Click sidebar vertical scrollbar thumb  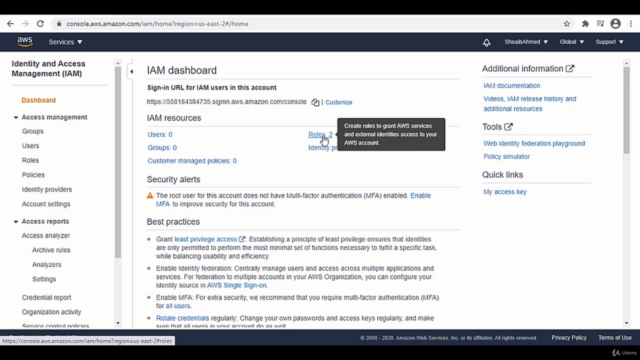118,162
